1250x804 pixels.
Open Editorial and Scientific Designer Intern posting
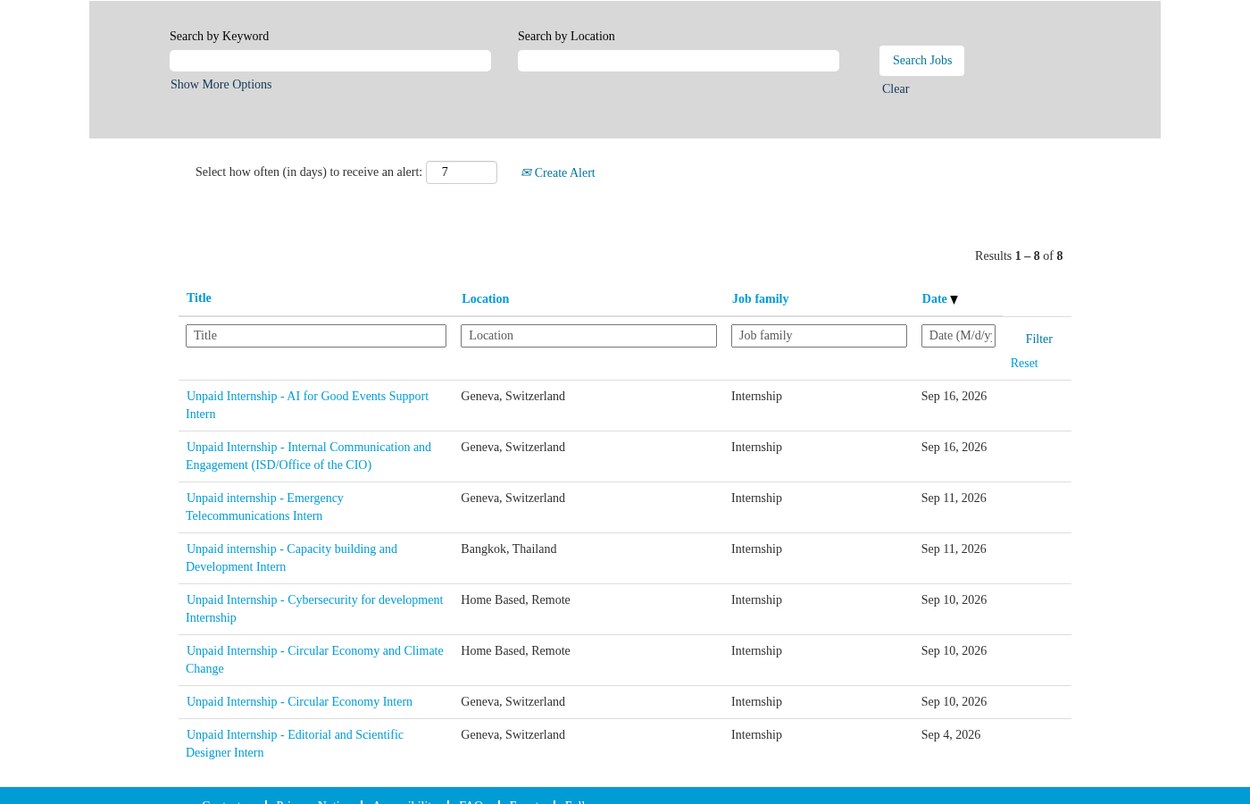(x=294, y=744)
